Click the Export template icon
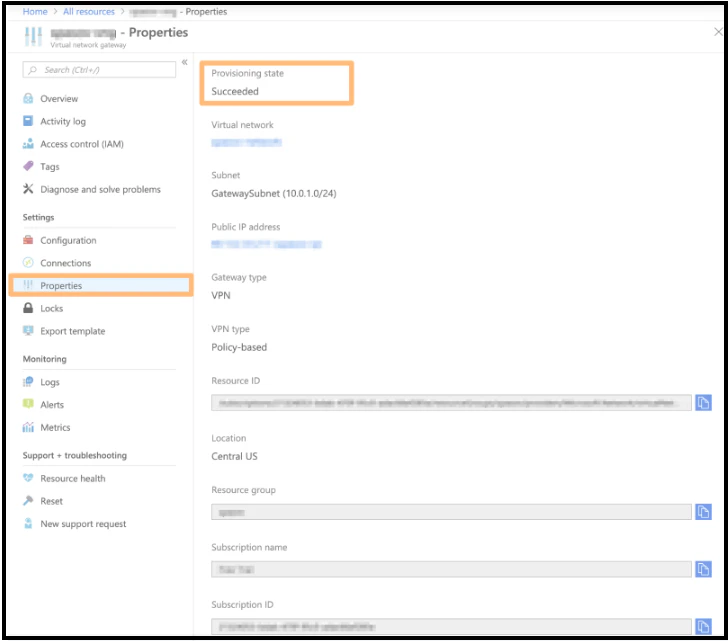The image size is (728, 641). click(x=28, y=330)
